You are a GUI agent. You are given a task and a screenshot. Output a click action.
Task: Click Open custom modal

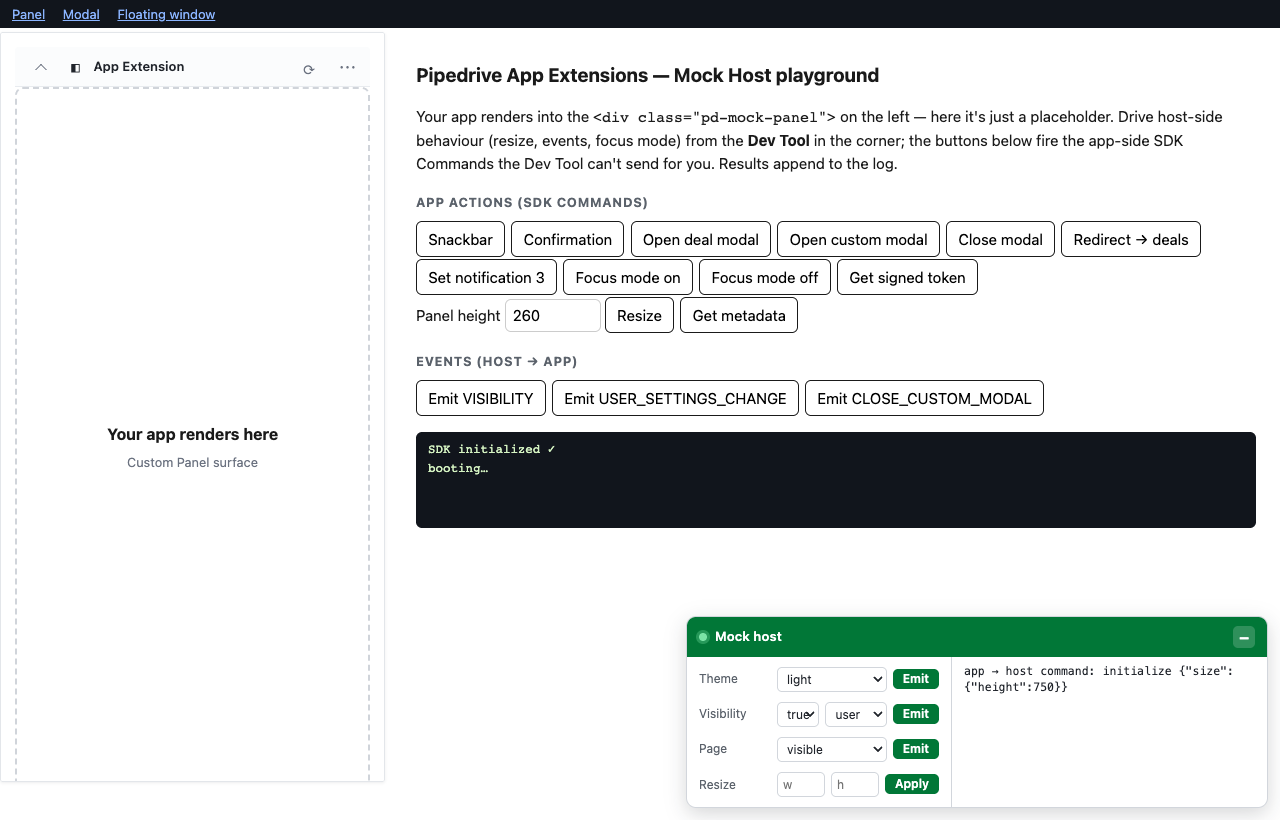[858, 240]
